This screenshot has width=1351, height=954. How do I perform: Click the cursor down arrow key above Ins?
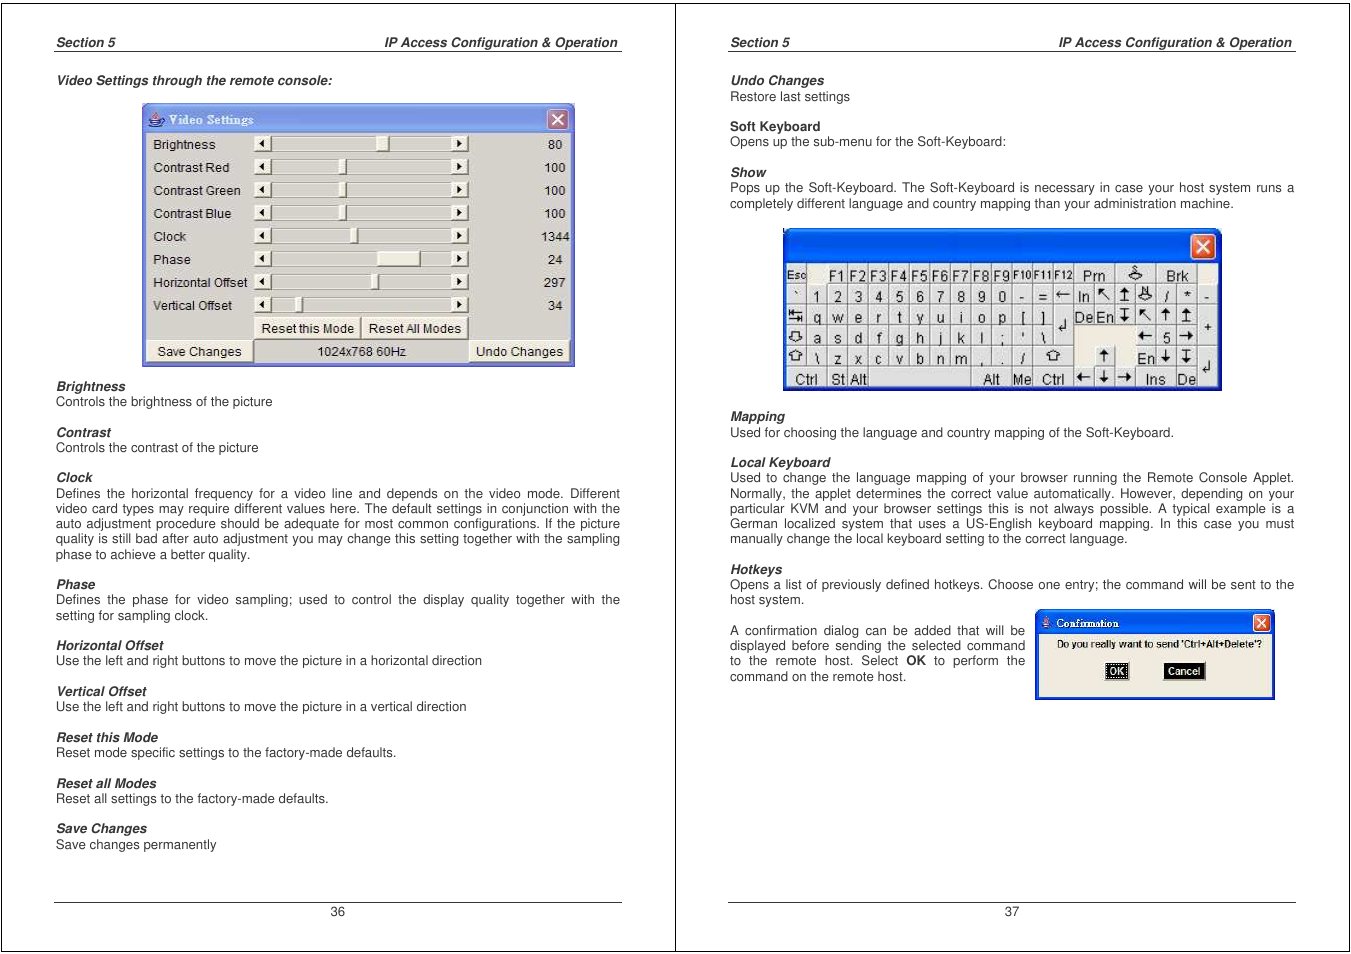1166,356
